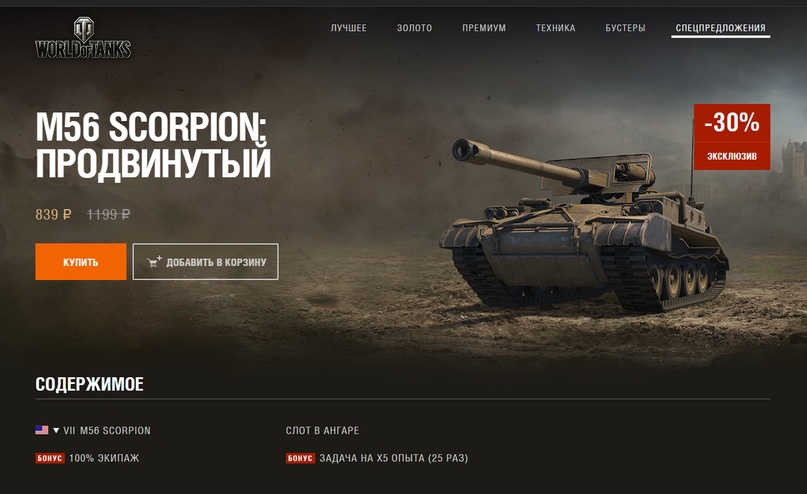Click the World of Tanks logo
Screen dimensions: 807x494
pos(83,38)
